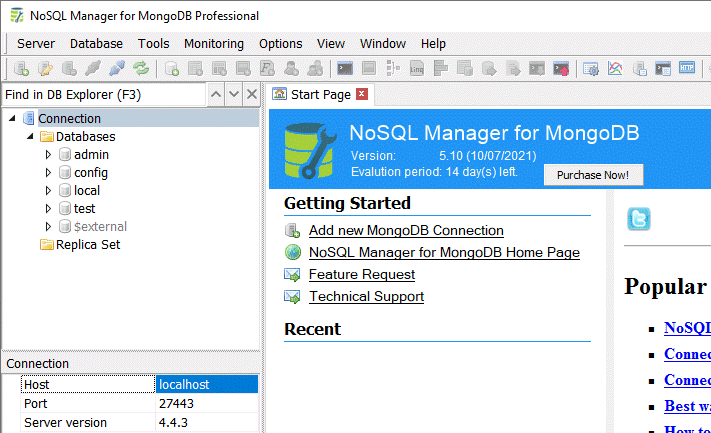Open the Tools menu
This screenshot has height=433, width=711.
coord(153,44)
